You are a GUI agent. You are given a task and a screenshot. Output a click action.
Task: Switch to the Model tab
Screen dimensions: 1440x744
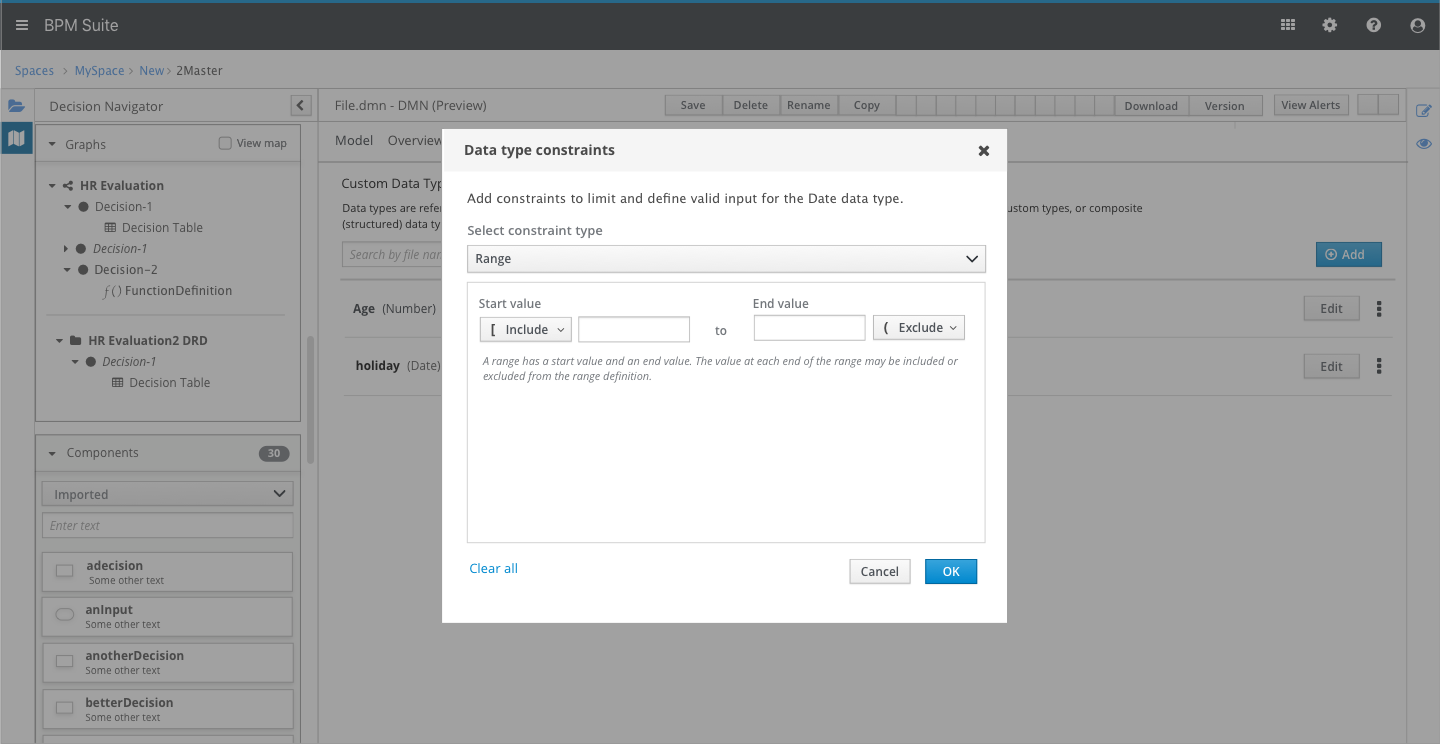pyautogui.click(x=354, y=141)
